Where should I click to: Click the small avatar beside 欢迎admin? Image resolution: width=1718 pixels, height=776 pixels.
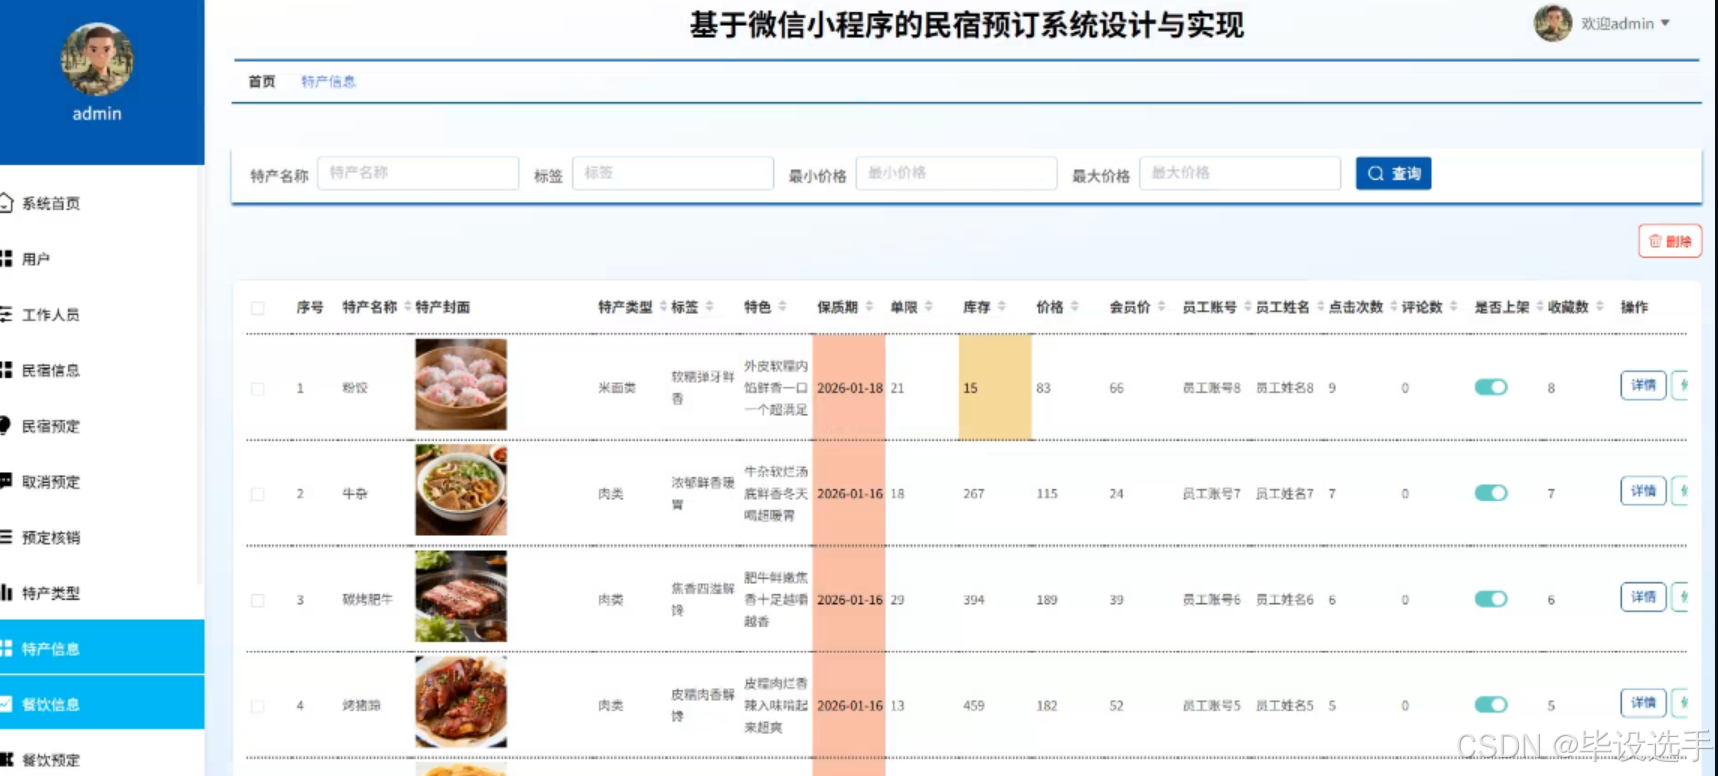(1553, 23)
